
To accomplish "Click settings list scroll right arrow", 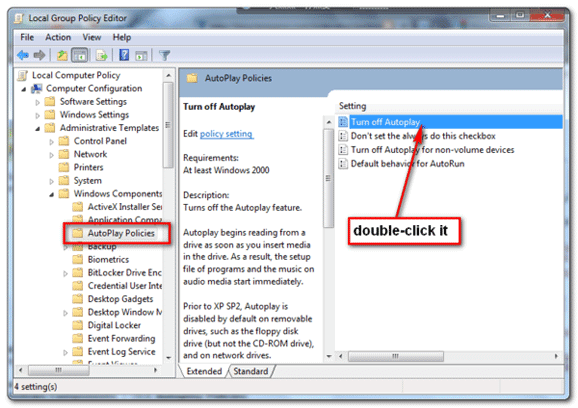I will coord(556,356).
